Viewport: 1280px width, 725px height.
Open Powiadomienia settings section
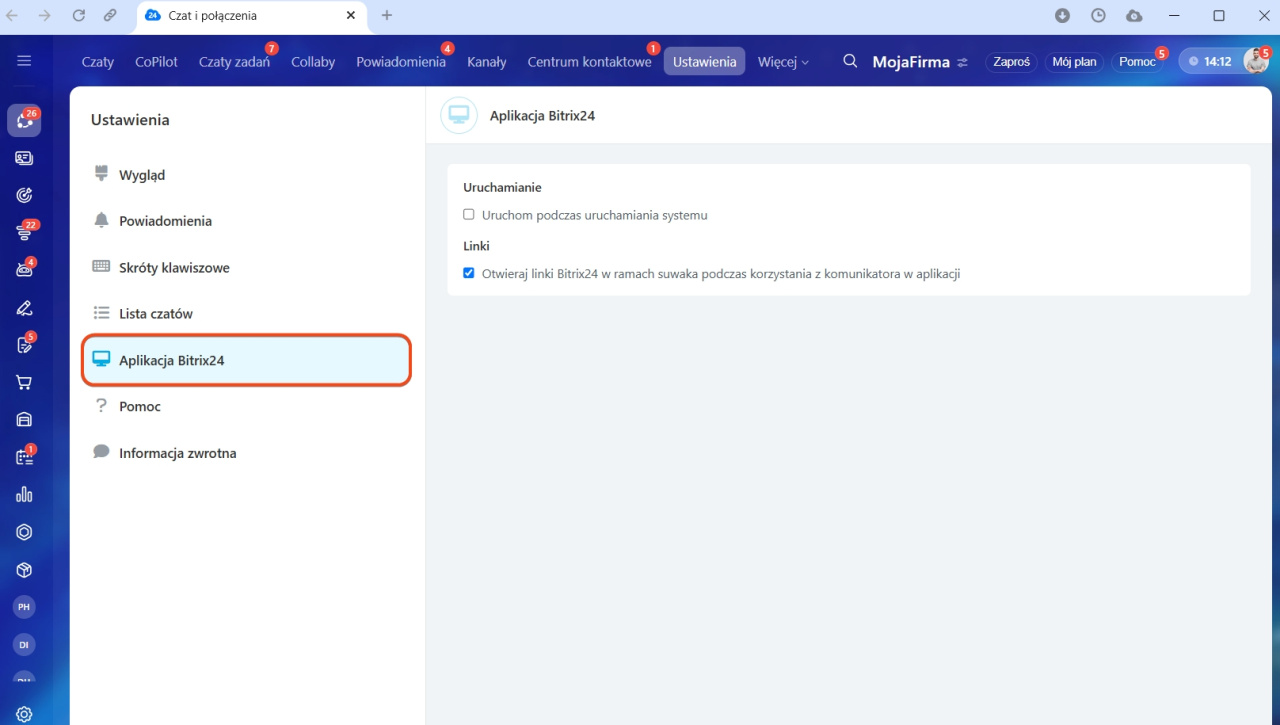click(165, 221)
